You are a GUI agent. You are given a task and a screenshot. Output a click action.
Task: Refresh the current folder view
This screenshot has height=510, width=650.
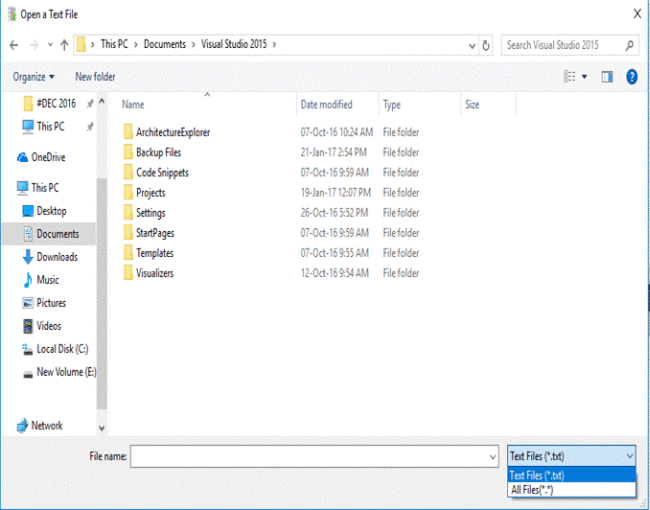tap(486, 45)
